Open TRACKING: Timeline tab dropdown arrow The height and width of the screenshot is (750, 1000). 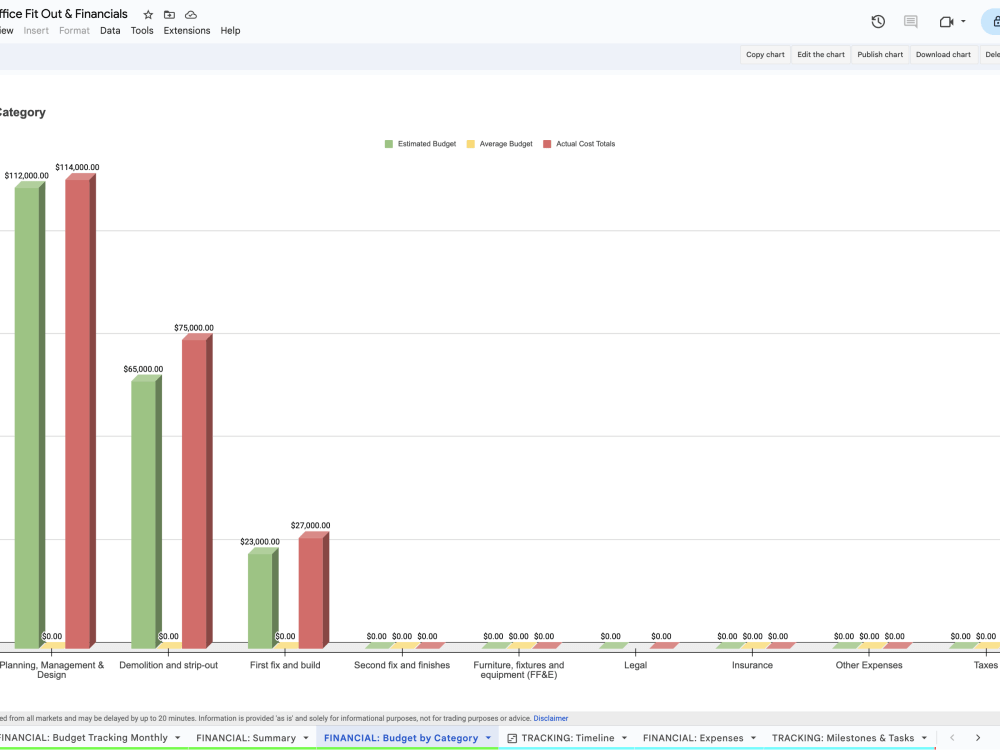pyautogui.click(x=624, y=738)
